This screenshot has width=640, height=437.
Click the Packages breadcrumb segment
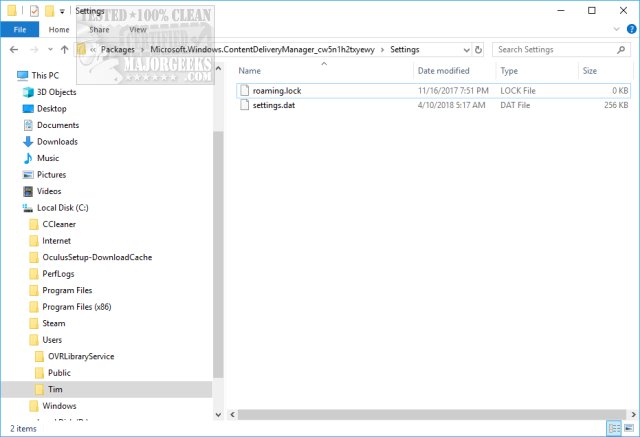coord(118,49)
